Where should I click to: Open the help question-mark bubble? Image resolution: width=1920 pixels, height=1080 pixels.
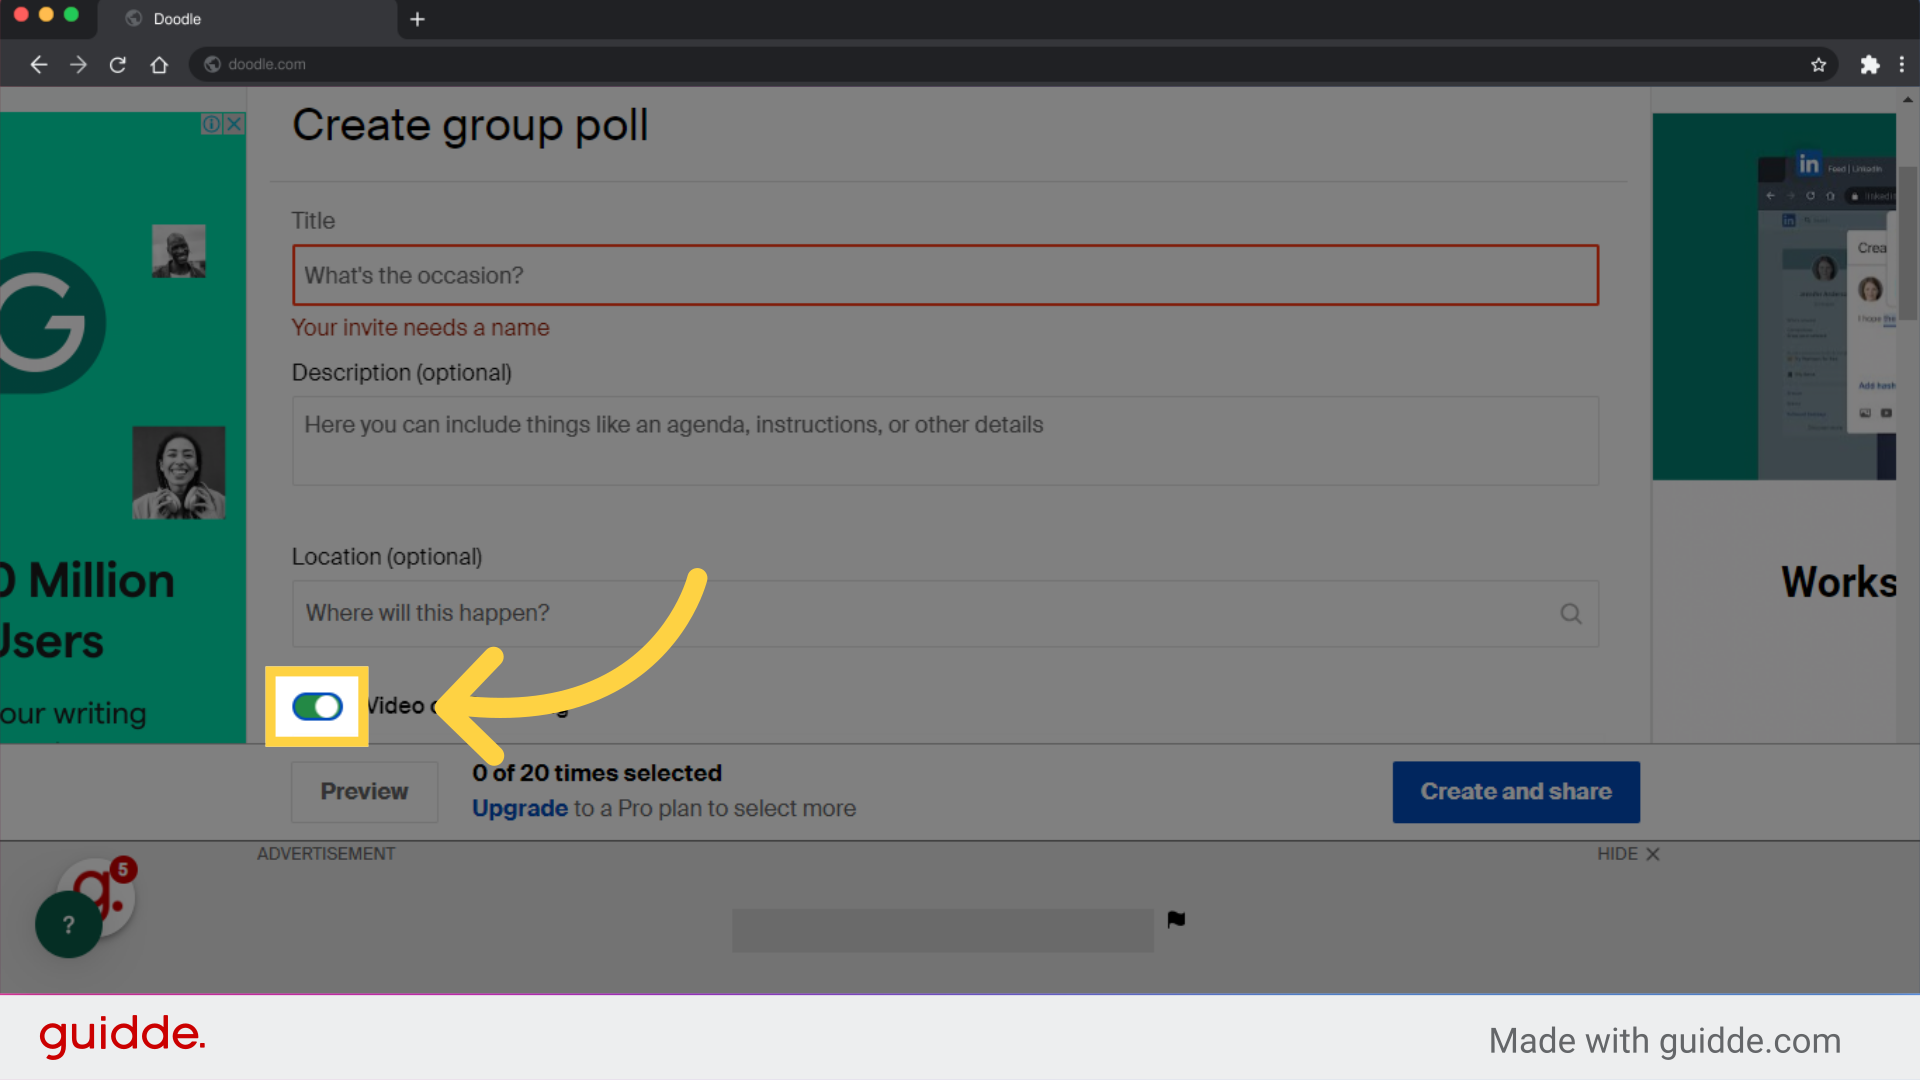coord(67,924)
